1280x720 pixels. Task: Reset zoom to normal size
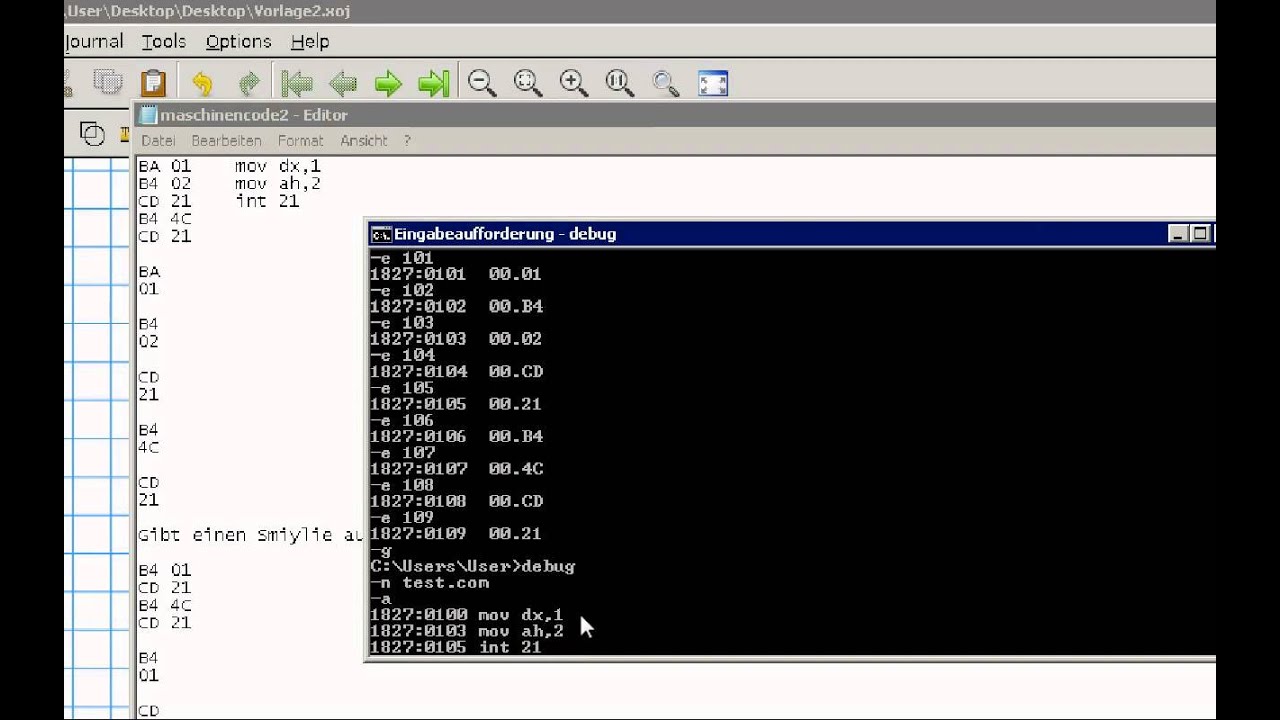click(x=620, y=83)
